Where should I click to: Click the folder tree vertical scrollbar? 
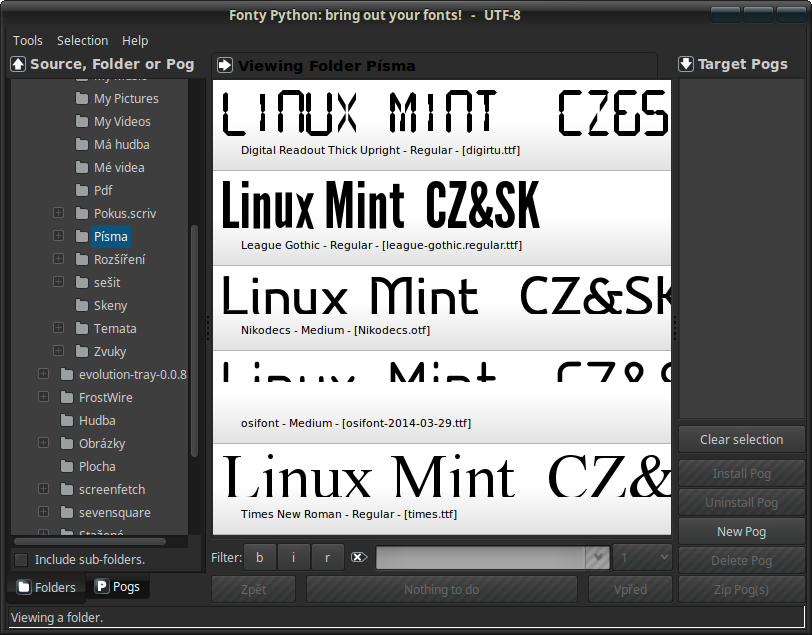coord(194,341)
